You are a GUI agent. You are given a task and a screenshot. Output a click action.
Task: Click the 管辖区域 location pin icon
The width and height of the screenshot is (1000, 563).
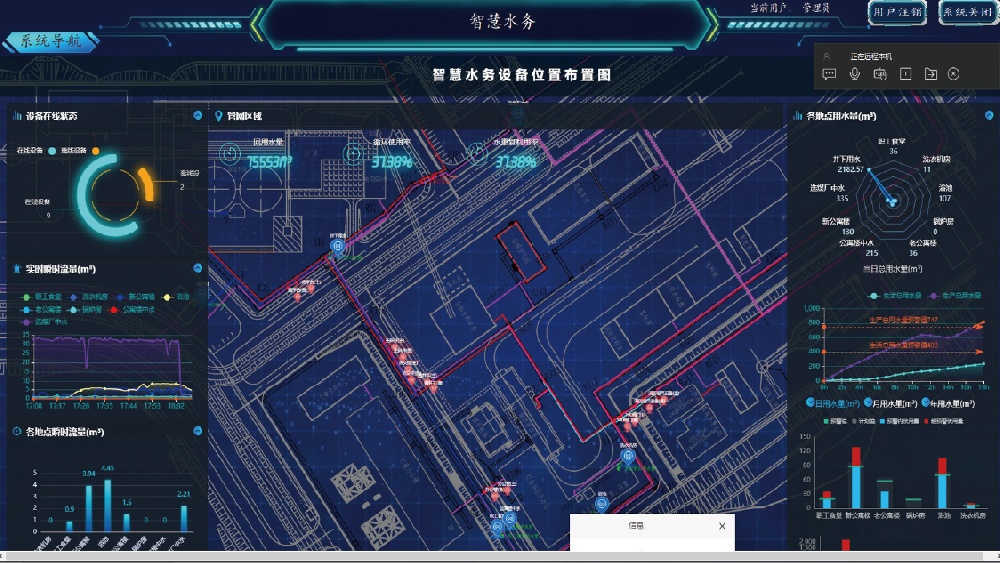pos(217,117)
